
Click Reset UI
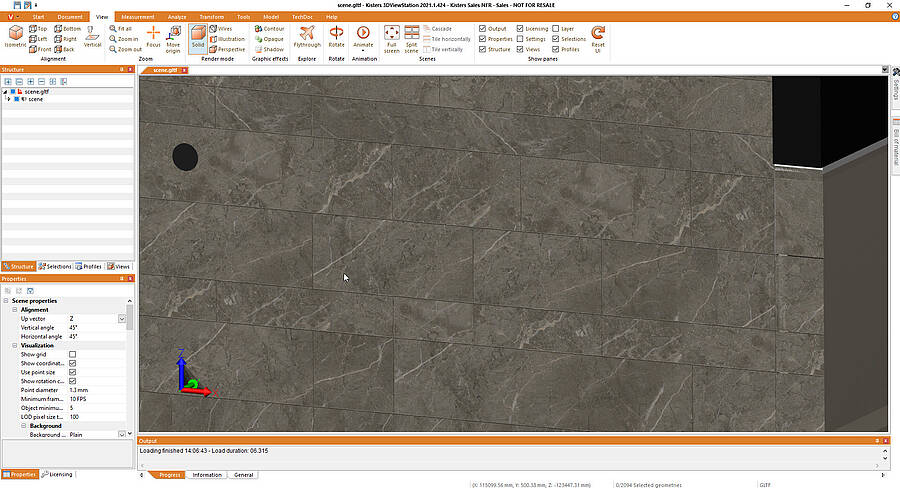click(598, 39)
